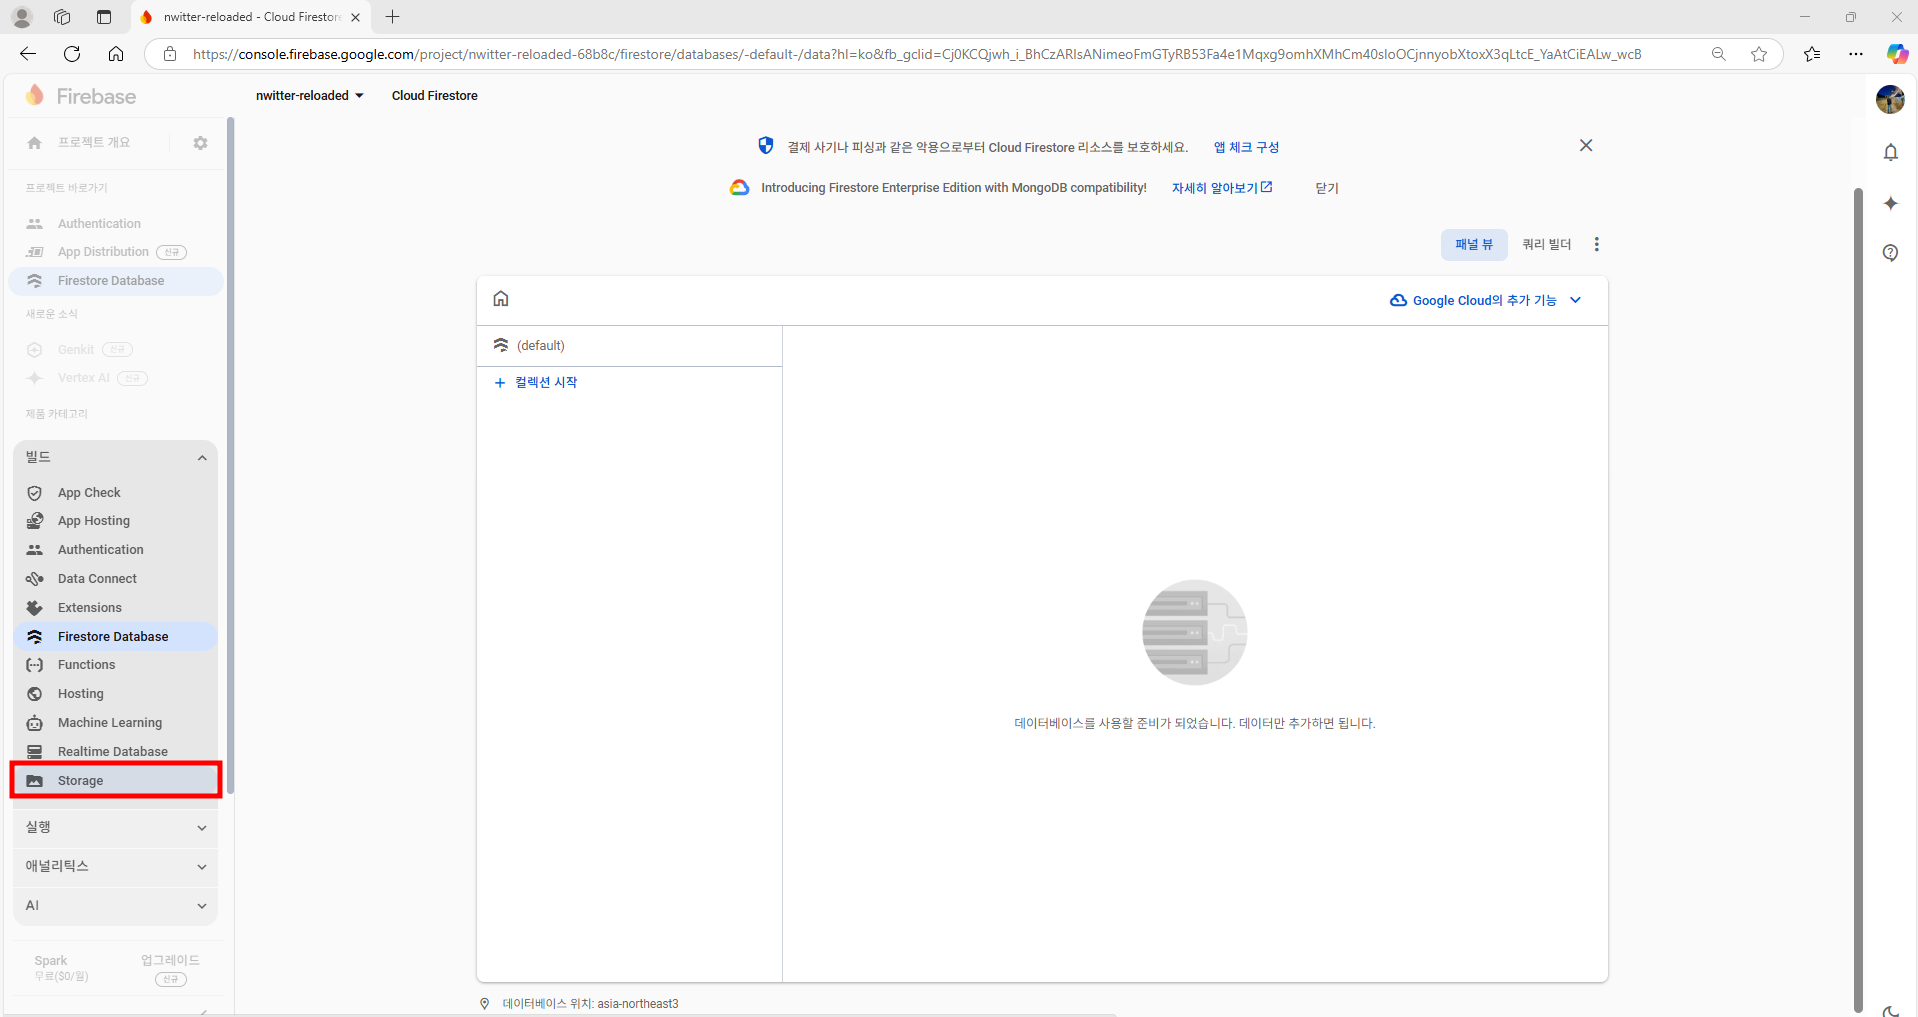Open the notifications bell icon
The width and height of the screenshot is (1918, 1017).
click(x=1890, y=152)
